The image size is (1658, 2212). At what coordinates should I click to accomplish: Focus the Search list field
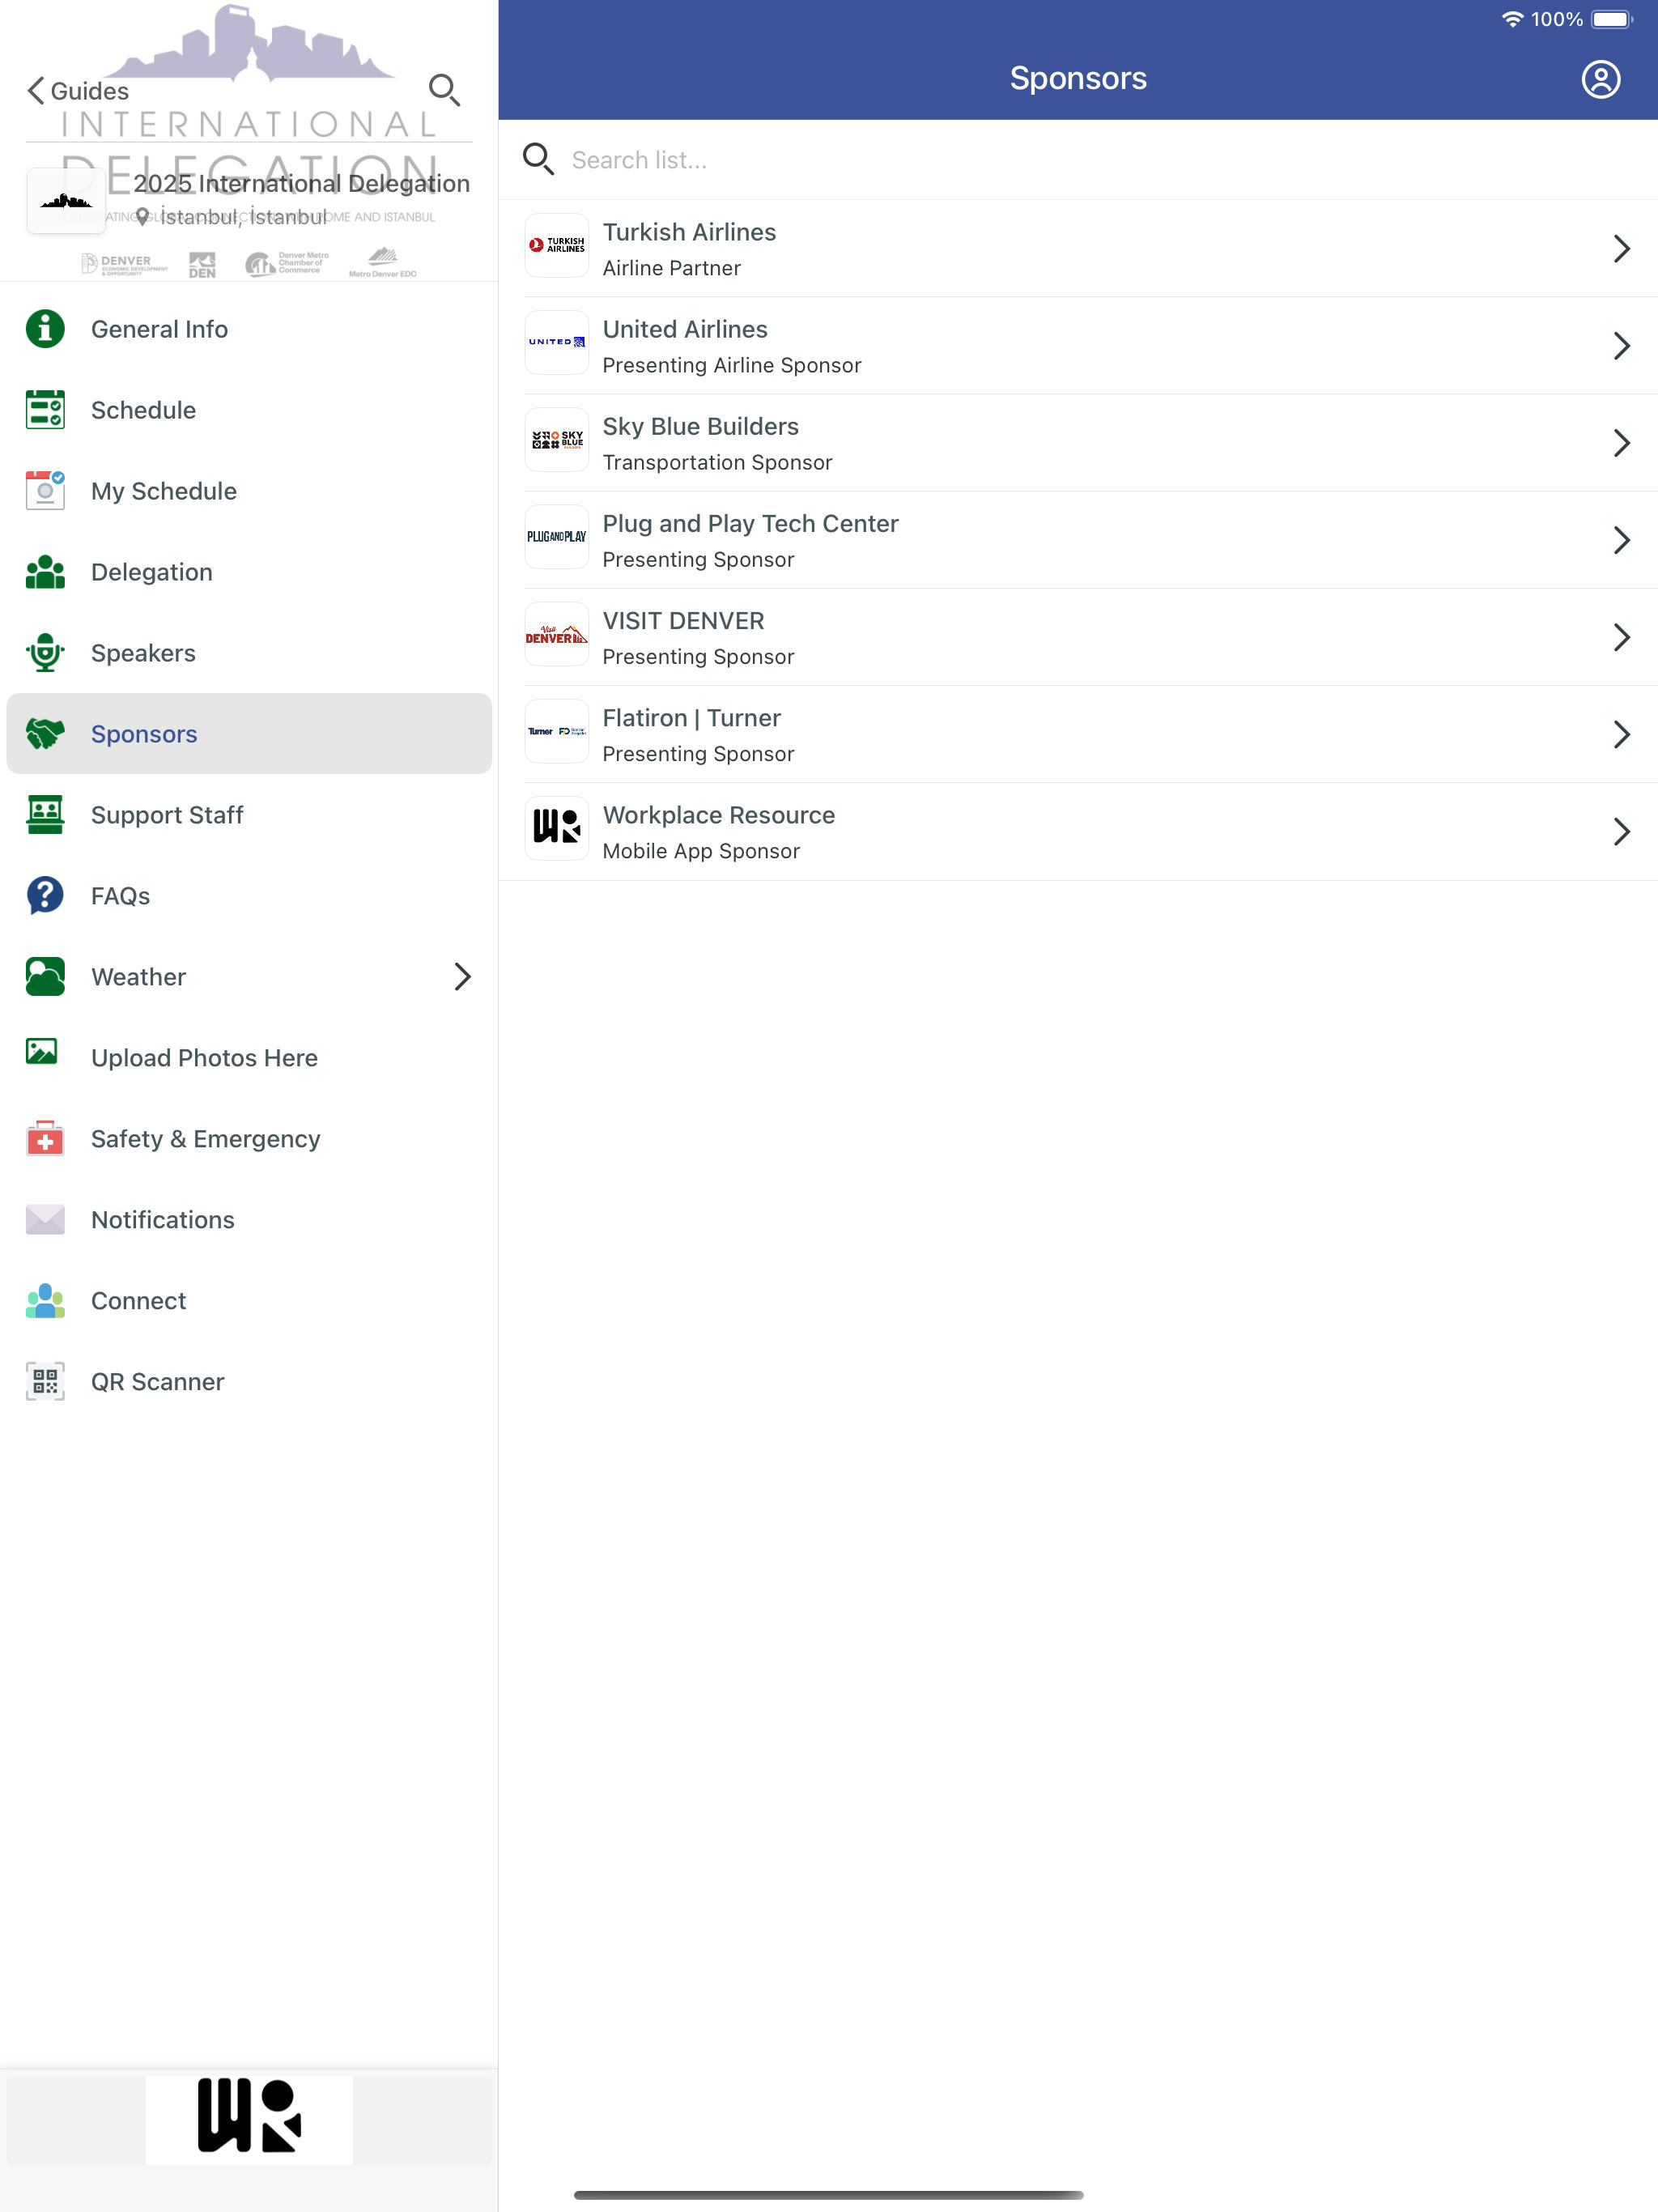coord(1078,160)
